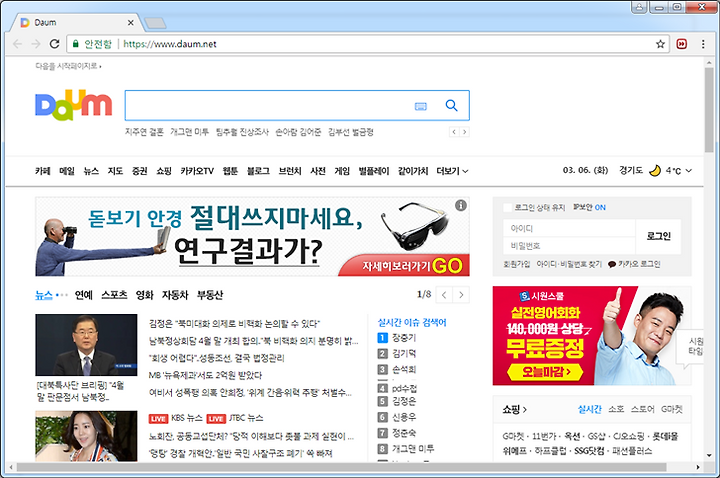This screenshot has height=478, width=720.
Task: Bookmark this page with the star icon
Action: coord(660,44)
